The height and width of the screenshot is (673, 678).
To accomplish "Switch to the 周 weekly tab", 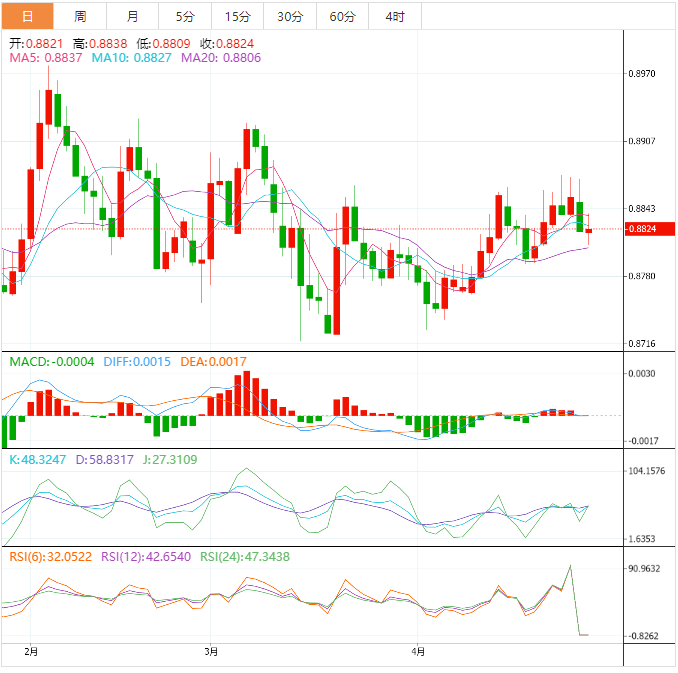I will pyautogui.click(x=80, y=16).
